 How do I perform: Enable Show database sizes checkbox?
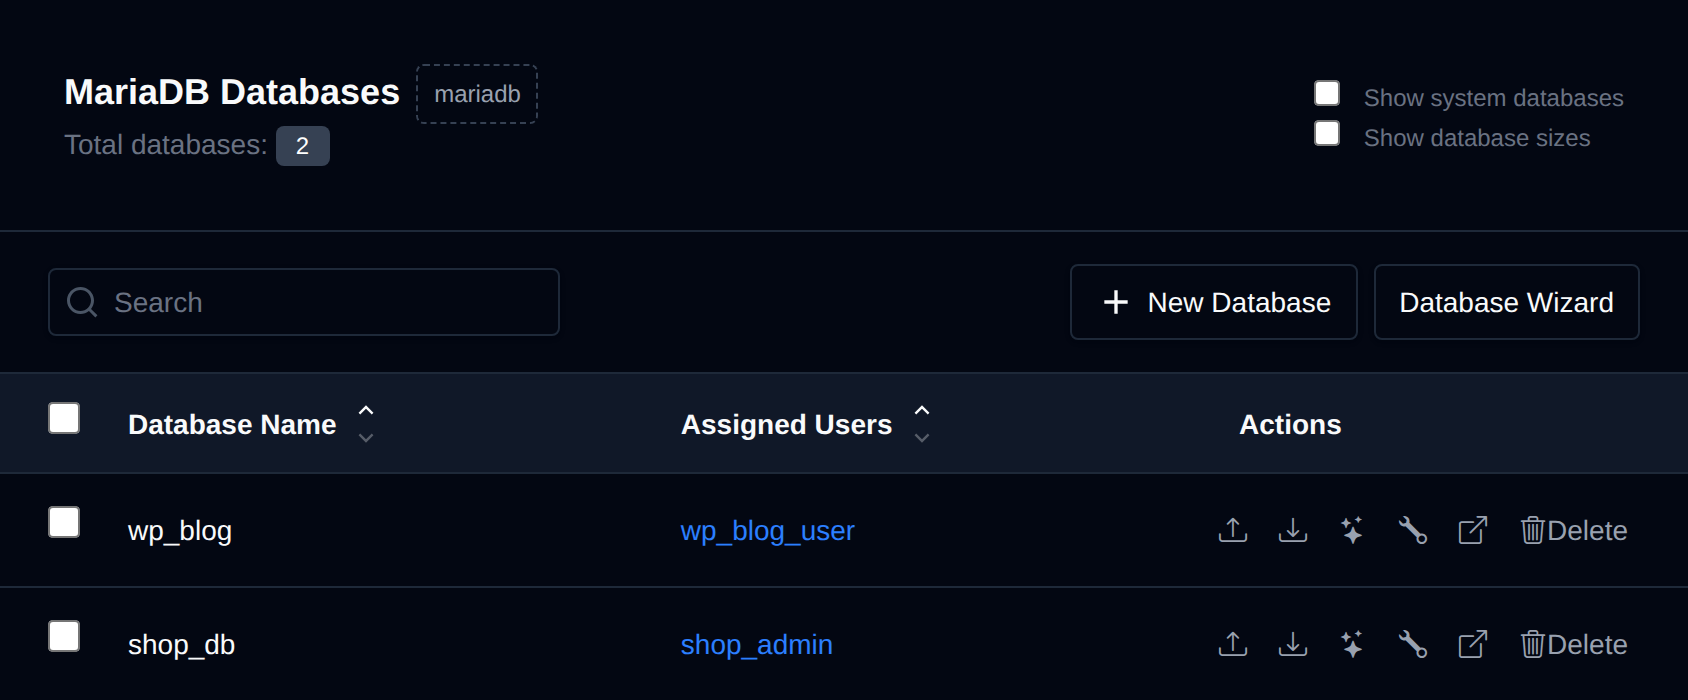1327,133
